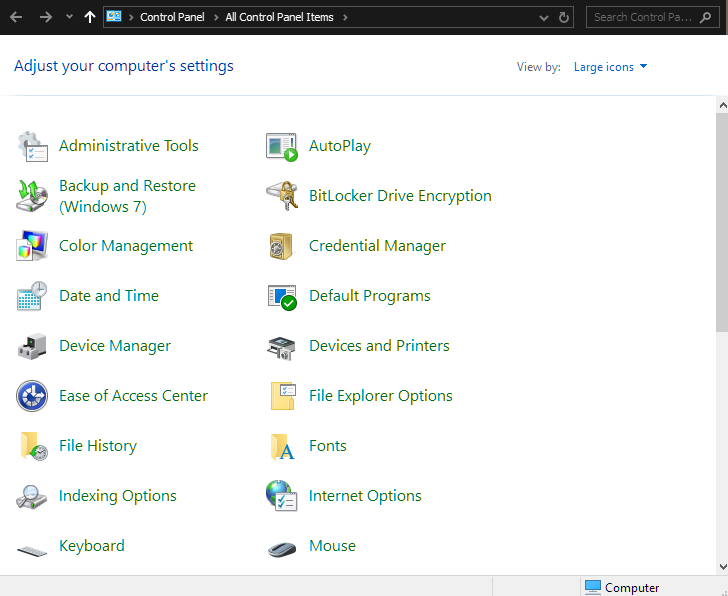Open the Ease of Access Center icon

[32, 396]
